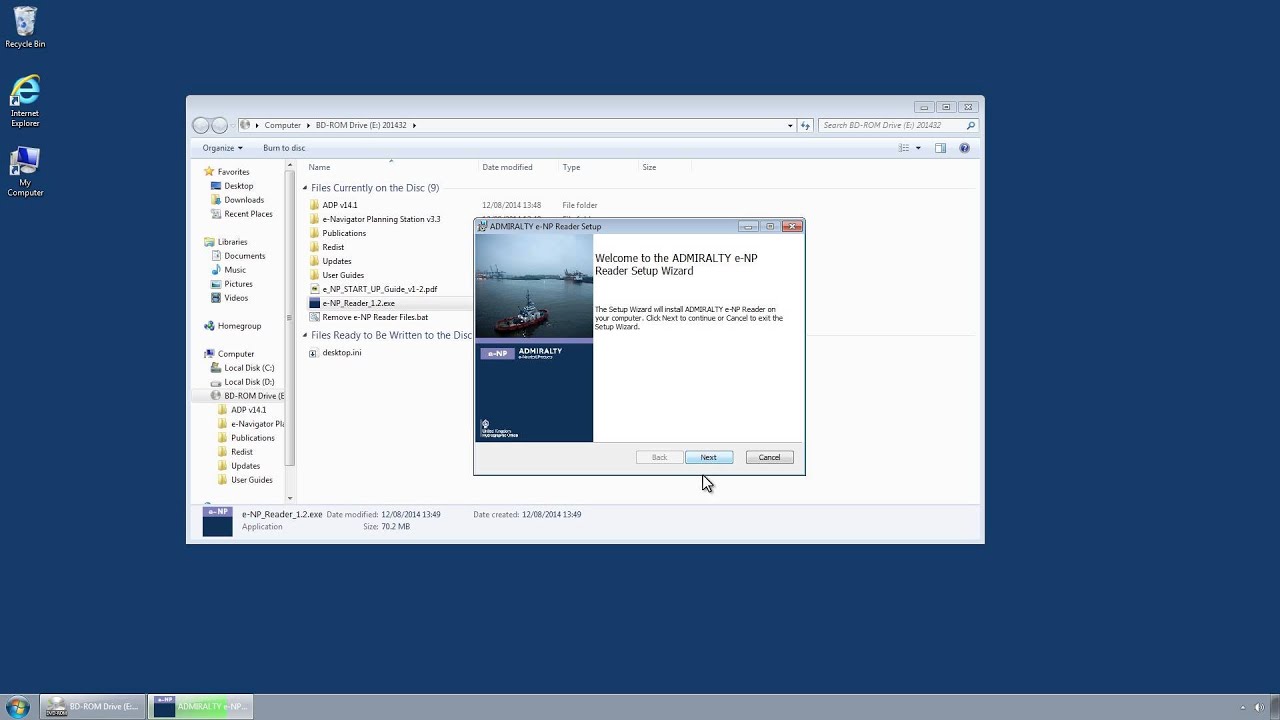
Task: Click the search magnifier icon in Explorer
Action: (970, 125)
